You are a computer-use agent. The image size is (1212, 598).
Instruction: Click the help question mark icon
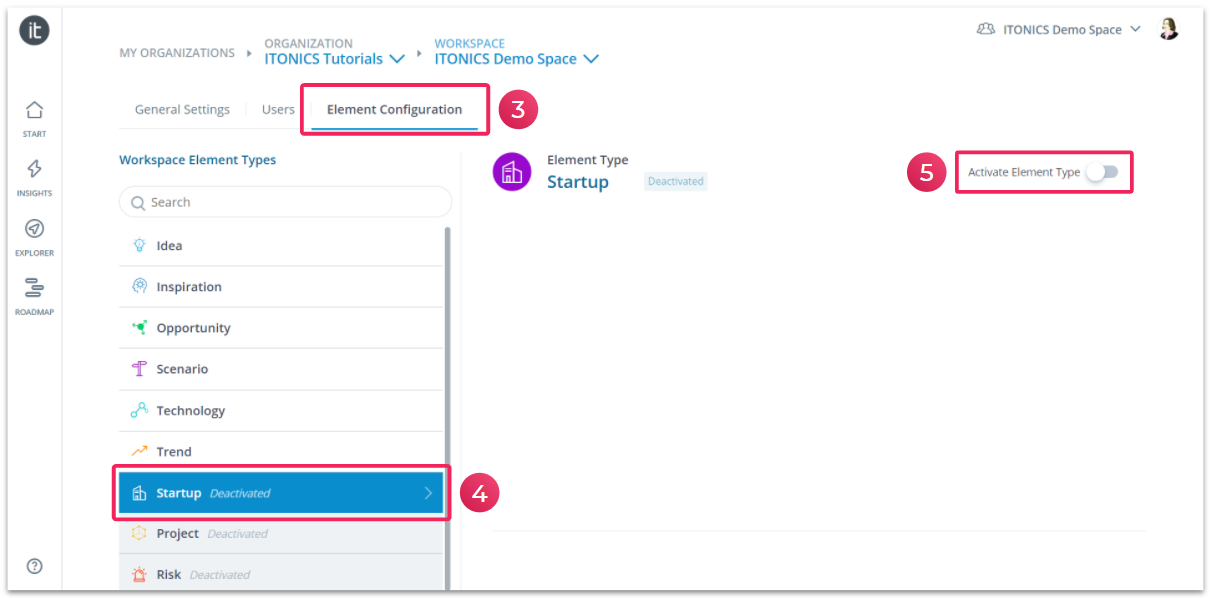34,566
